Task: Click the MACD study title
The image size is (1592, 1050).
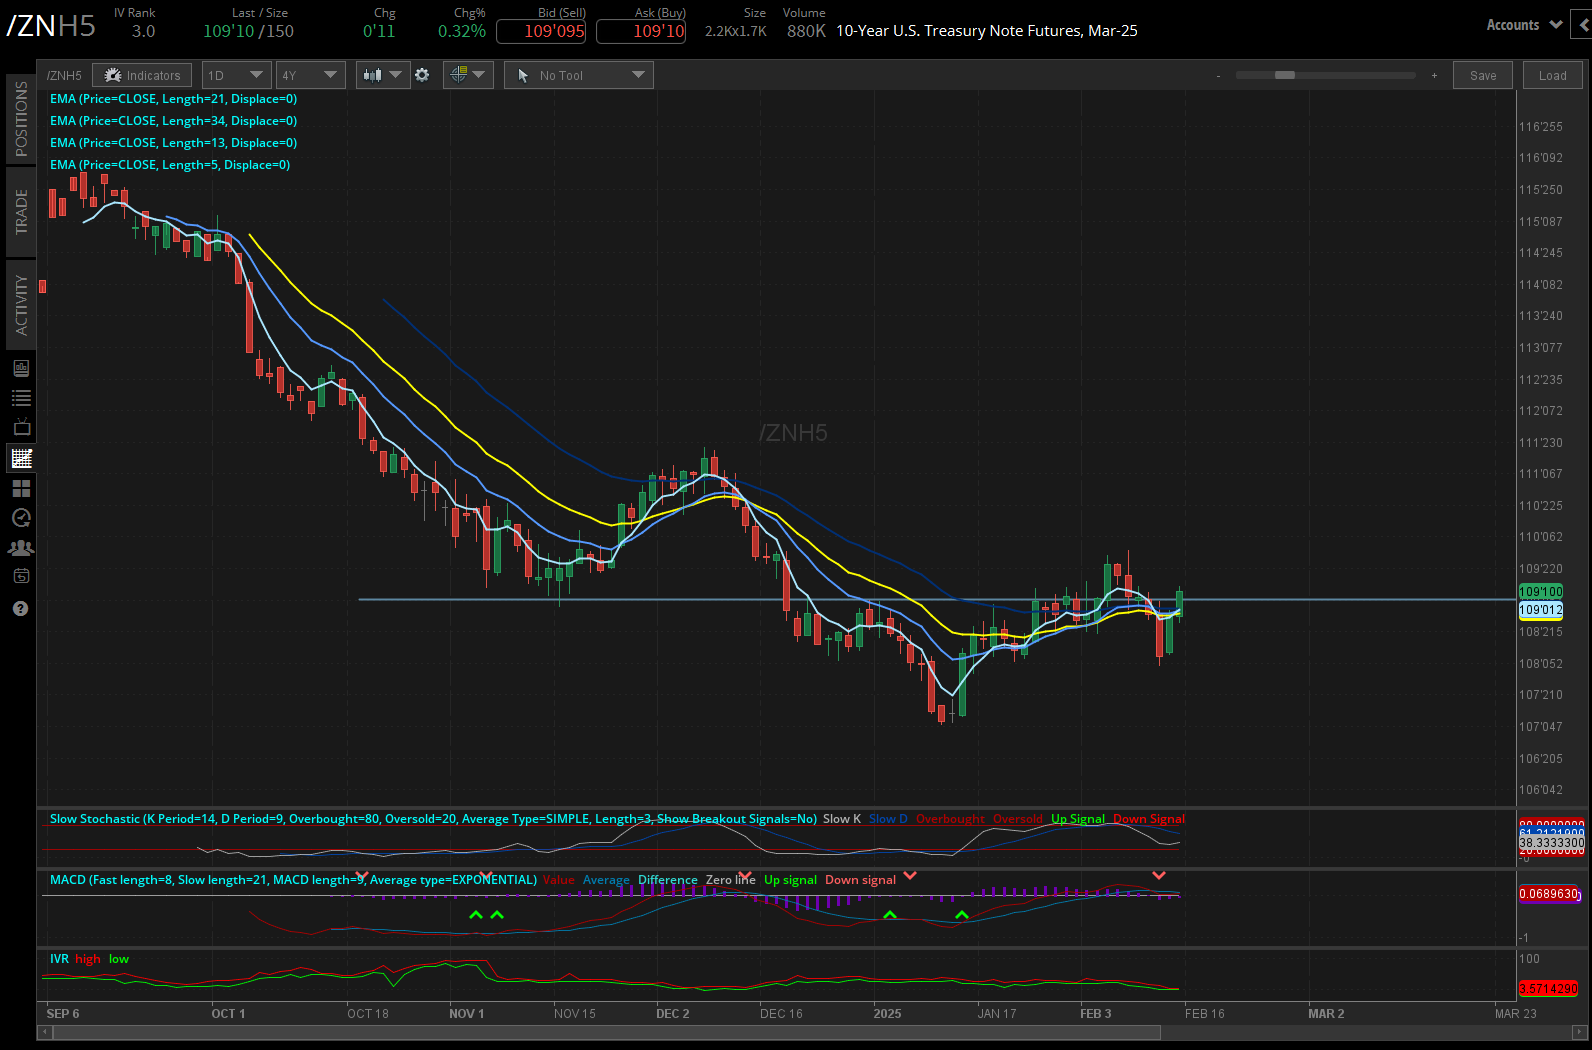Action: point(293,880)
